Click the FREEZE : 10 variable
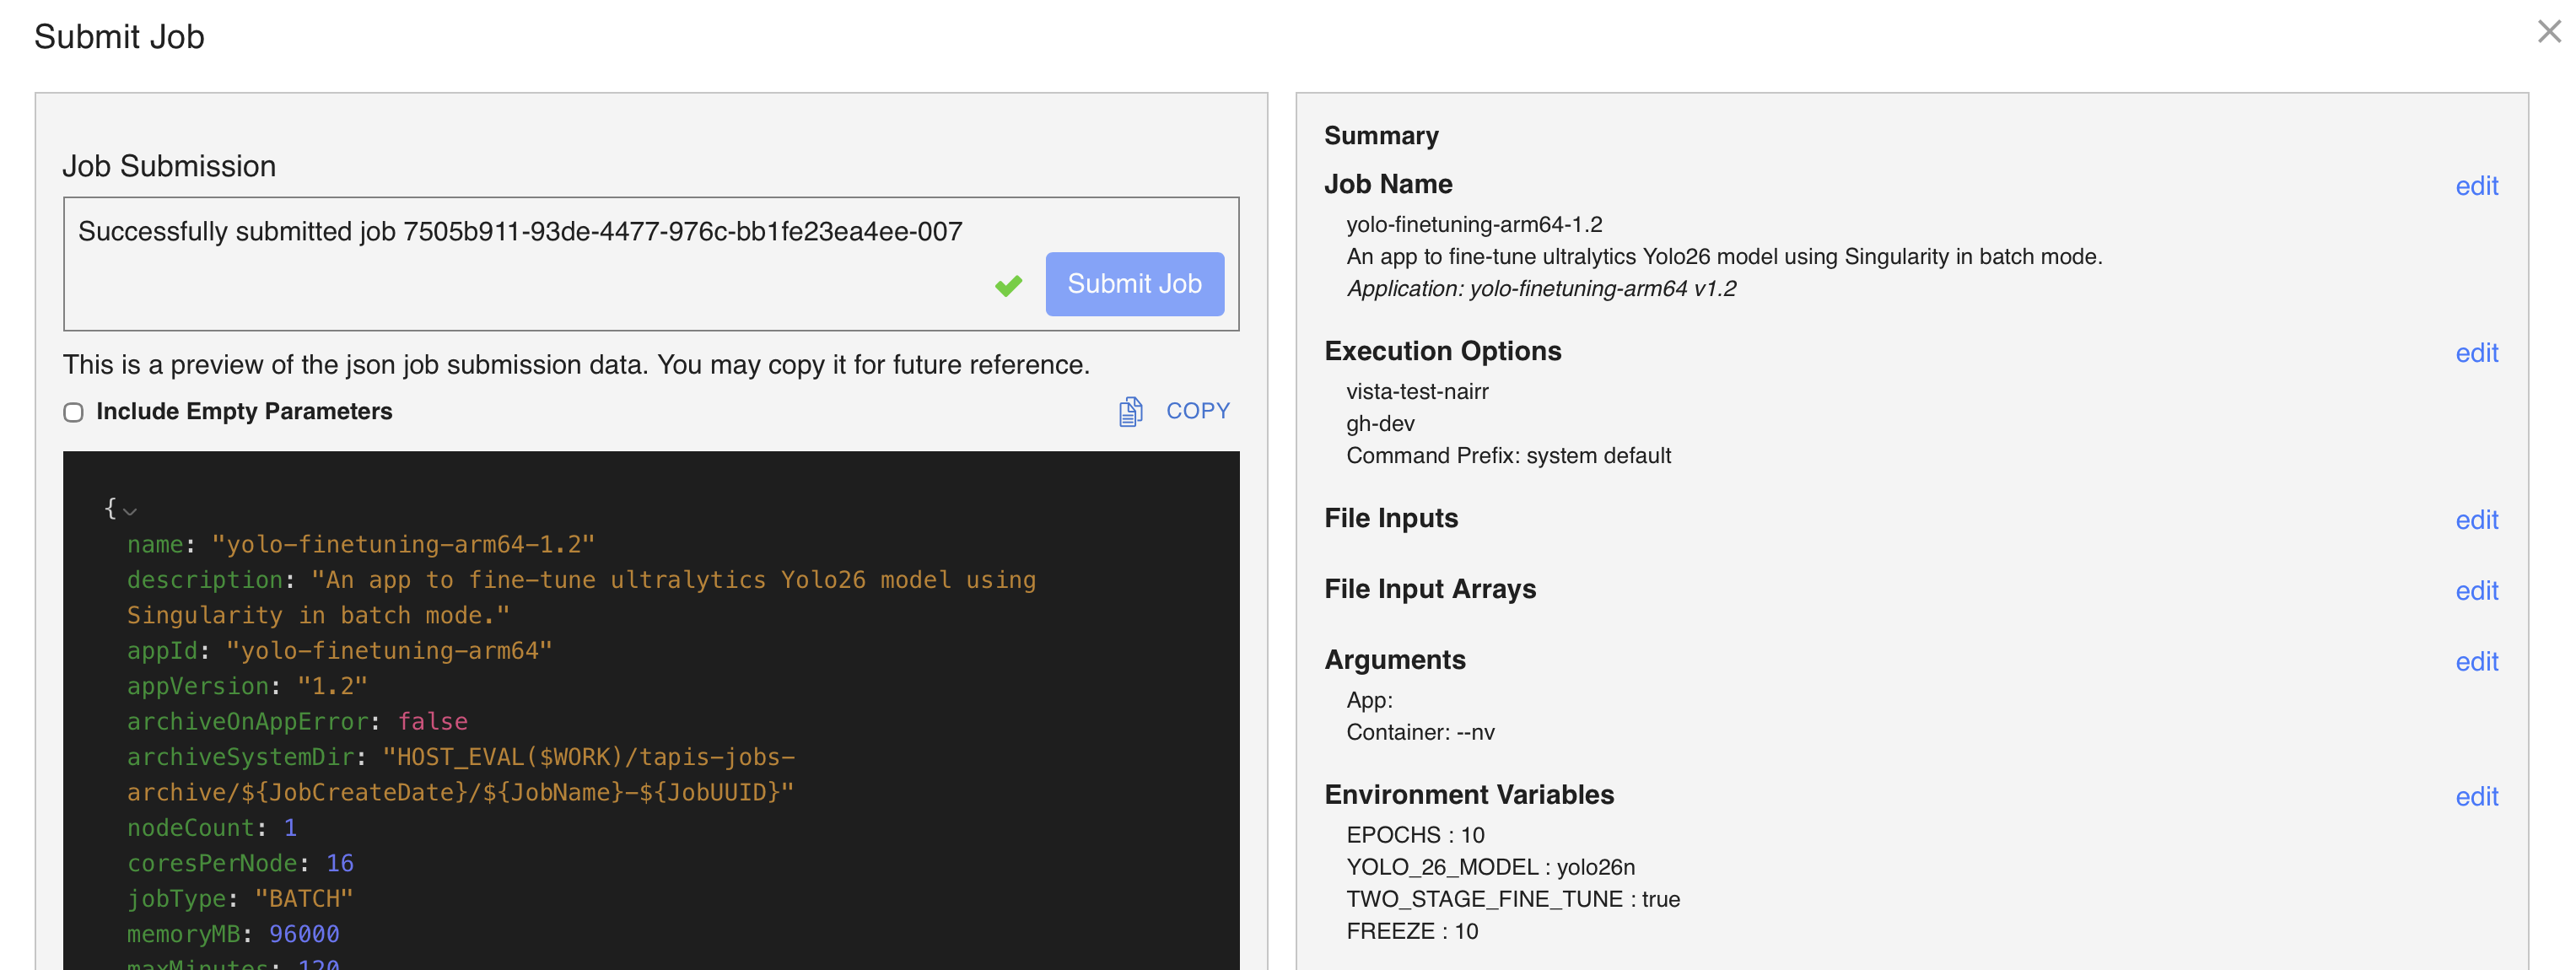The height and width of the screenshot is (970, 2576). [x=1412, y=931]
